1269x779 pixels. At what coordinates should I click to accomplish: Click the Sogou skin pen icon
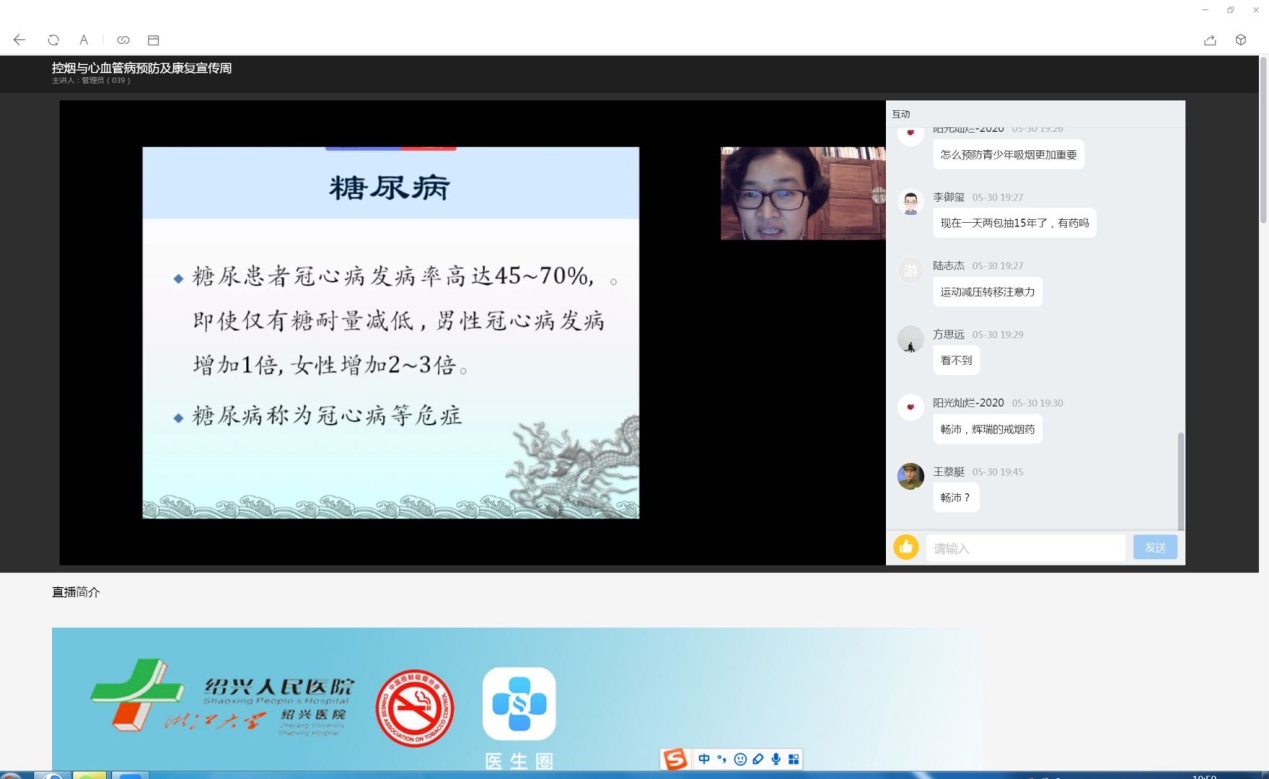coord(758,759)
